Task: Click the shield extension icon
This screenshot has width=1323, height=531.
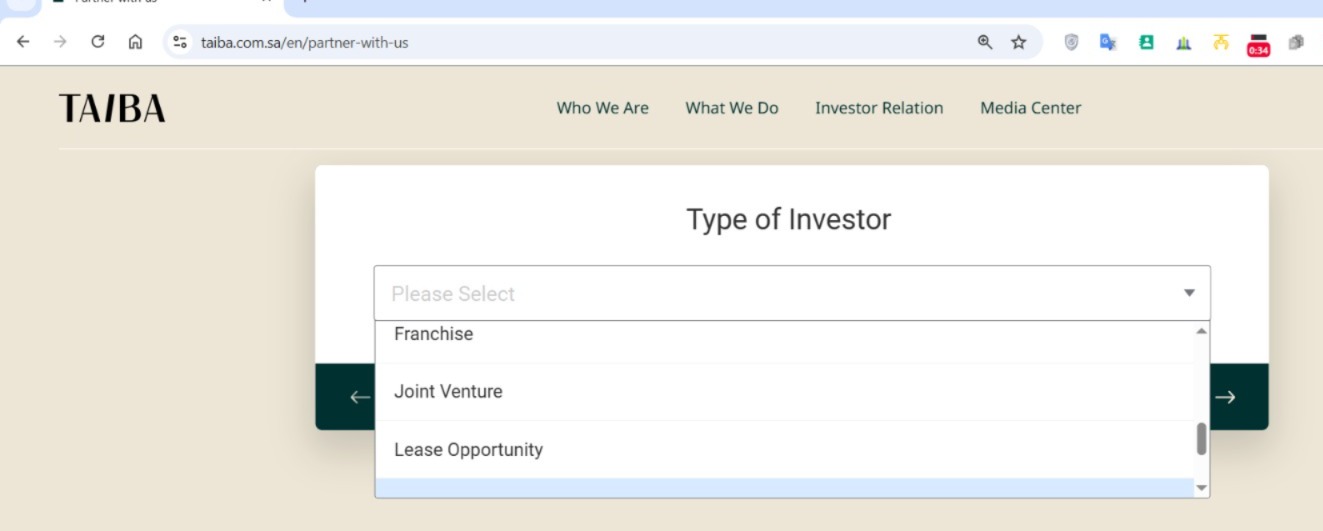Action: (x=1071, y=42)
